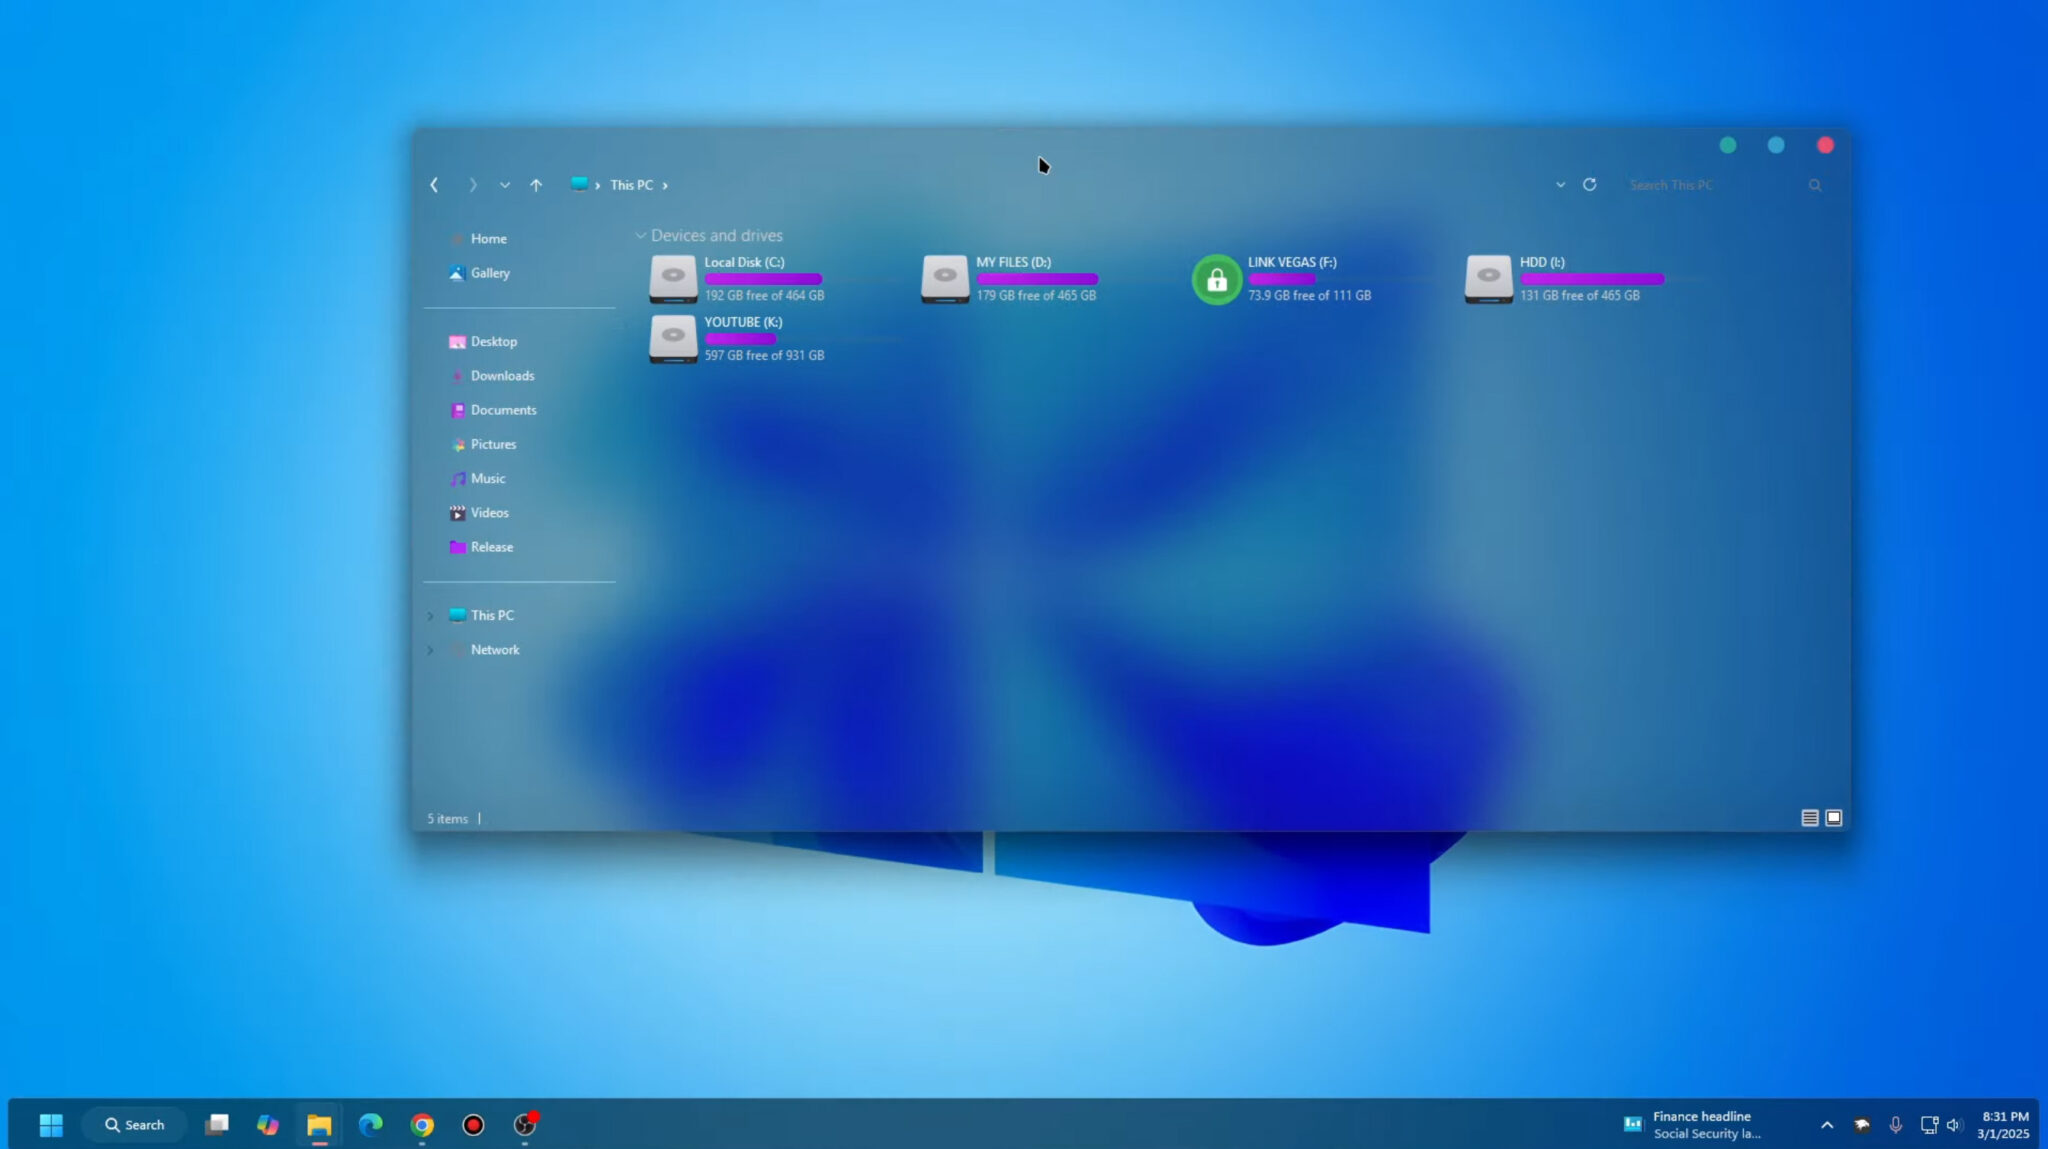Open the microphone indicator in system tray
Viewport: 2048px width, 1149px height.
1895,1123
